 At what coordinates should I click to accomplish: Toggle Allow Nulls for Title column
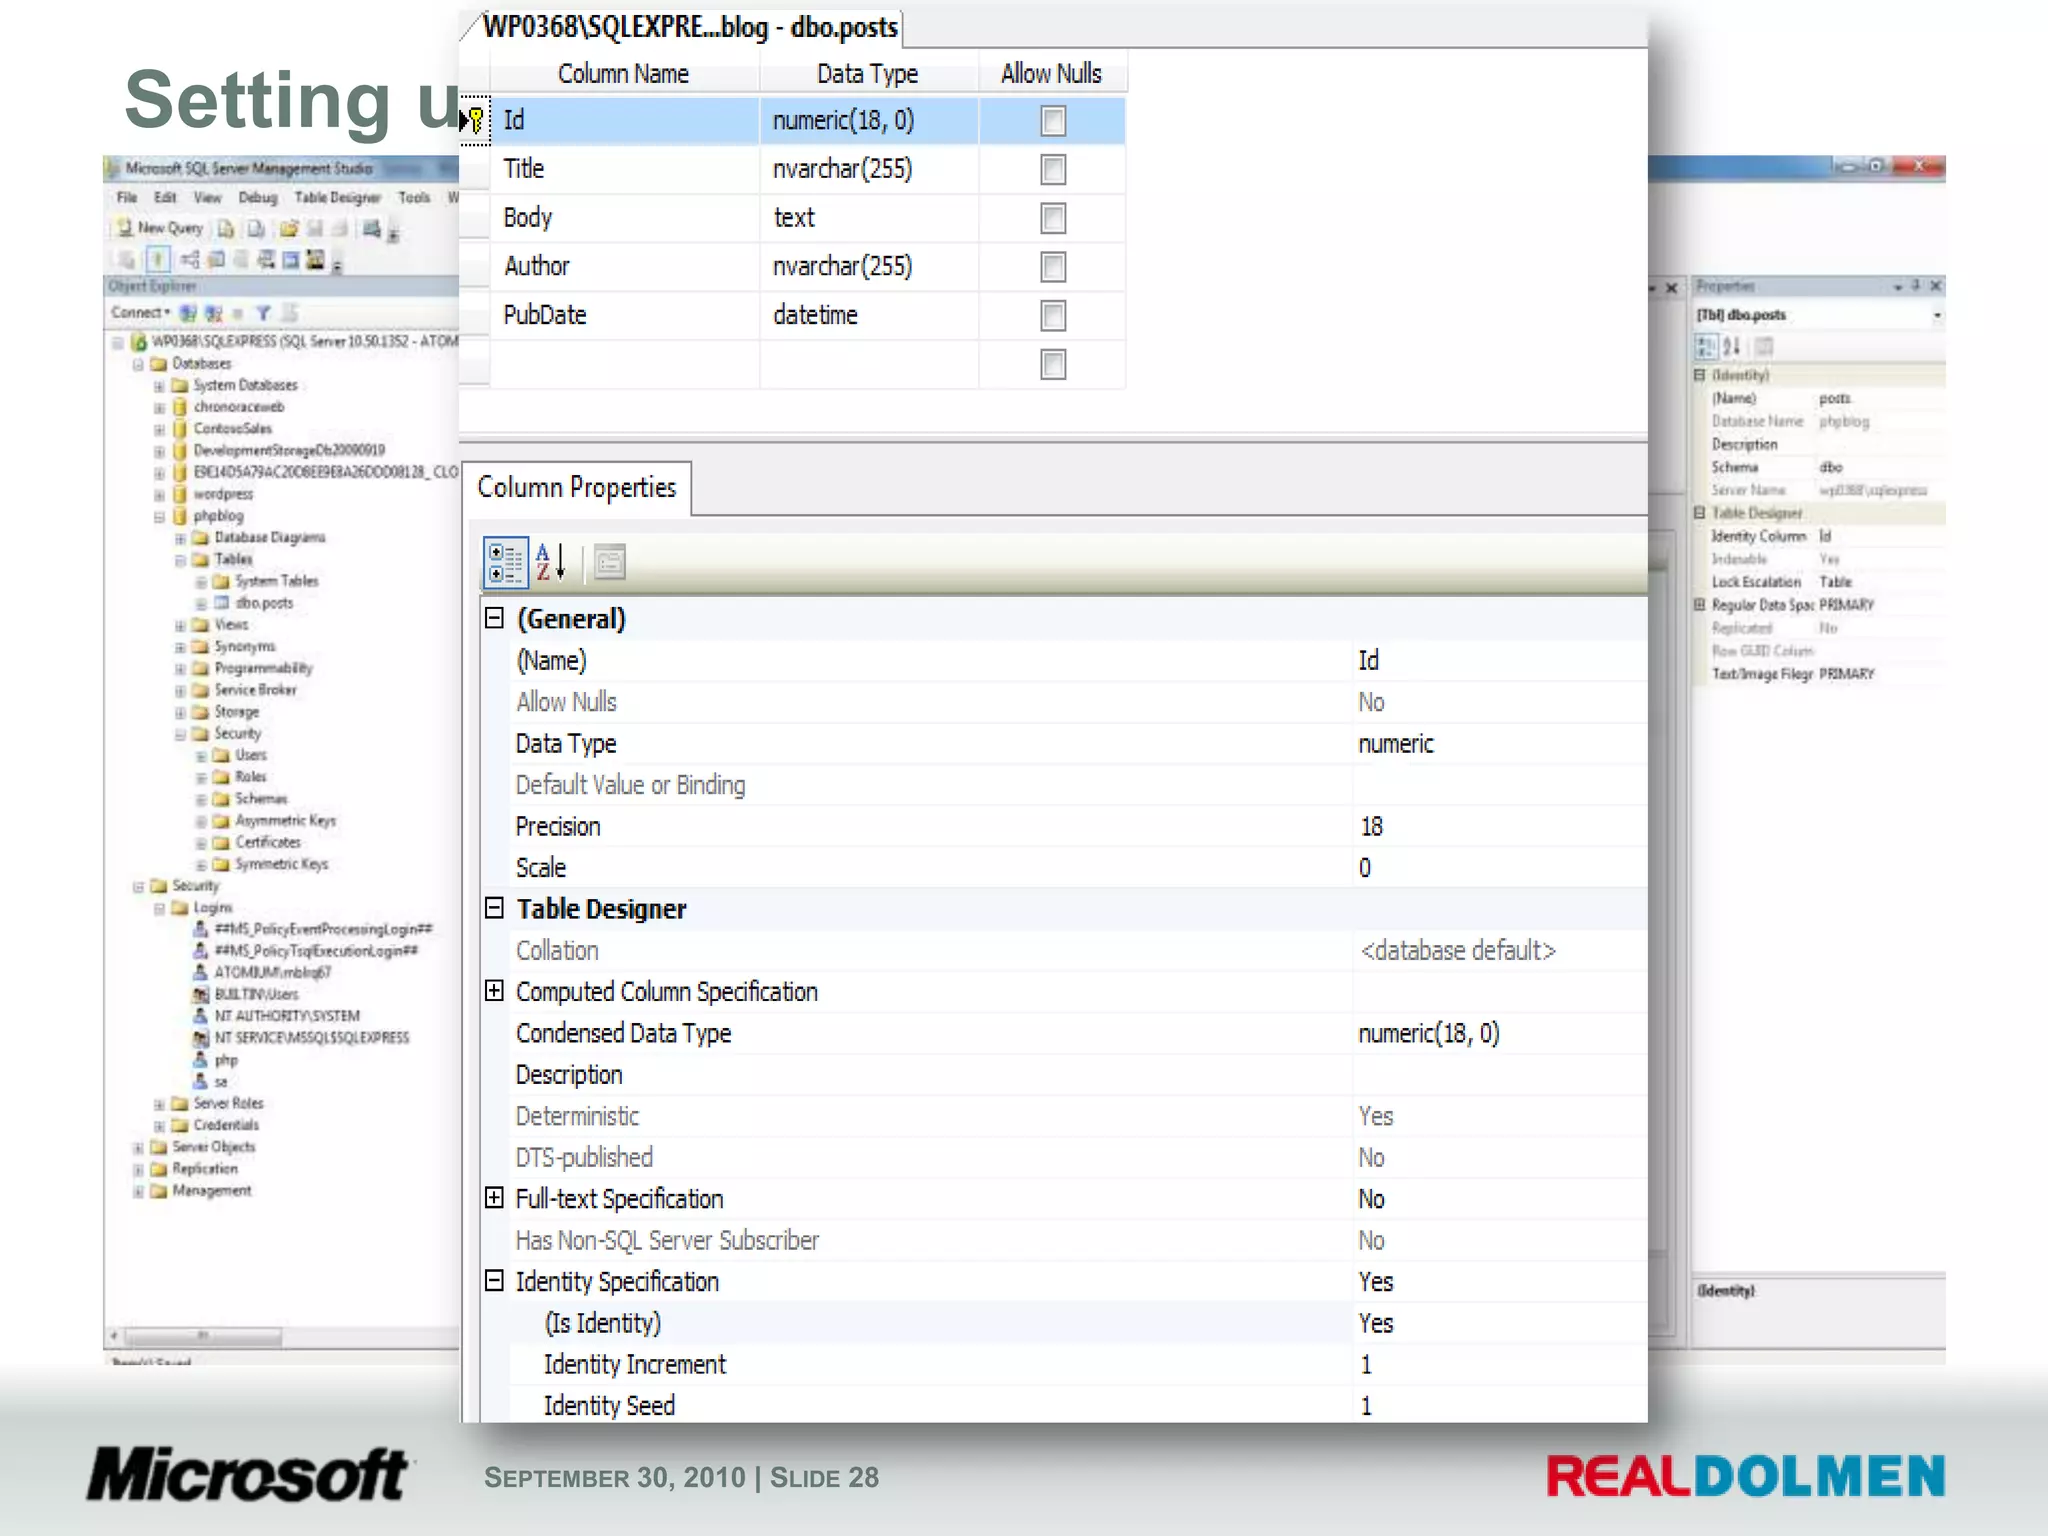coord(1053,170)
